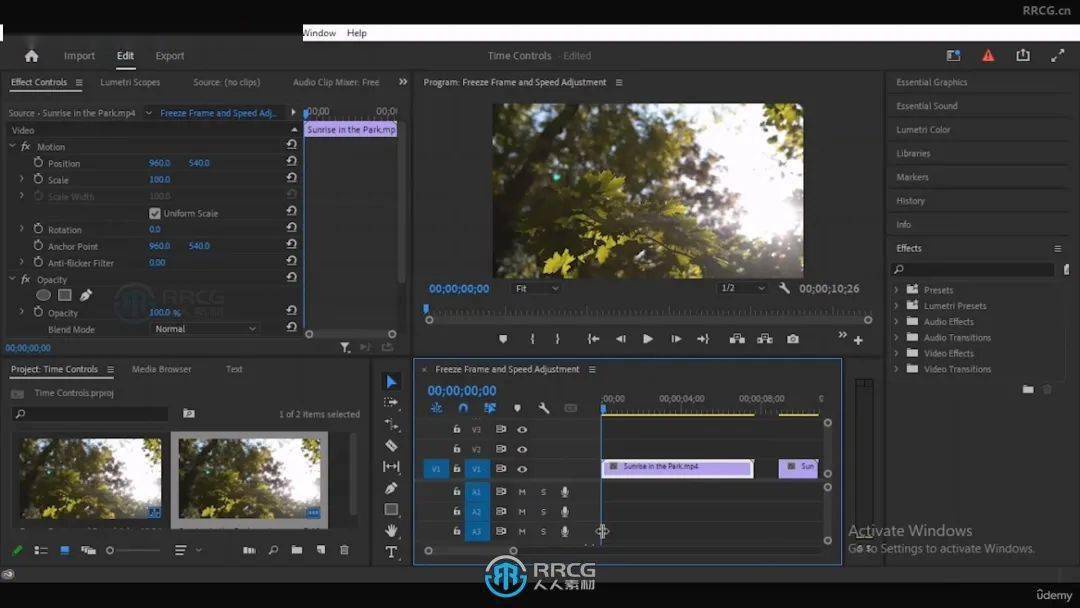This screenshot has width=1080, height=608.
Task: Open the Blend Mode dropdown
Action: pyautogui.click(x=205, y=329)
